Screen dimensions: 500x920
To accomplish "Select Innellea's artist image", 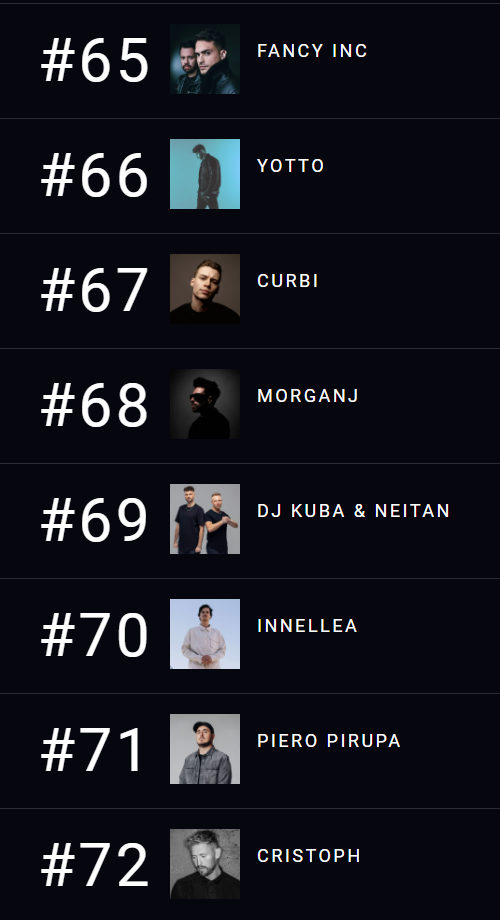I will click(205, 634).
